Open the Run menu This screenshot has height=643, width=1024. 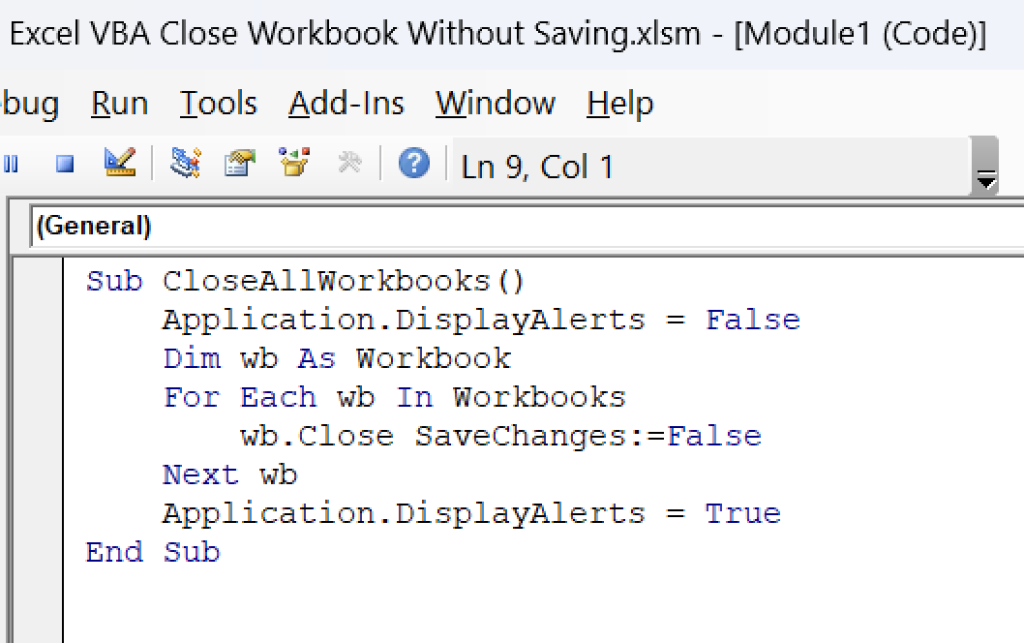[118, 103]
